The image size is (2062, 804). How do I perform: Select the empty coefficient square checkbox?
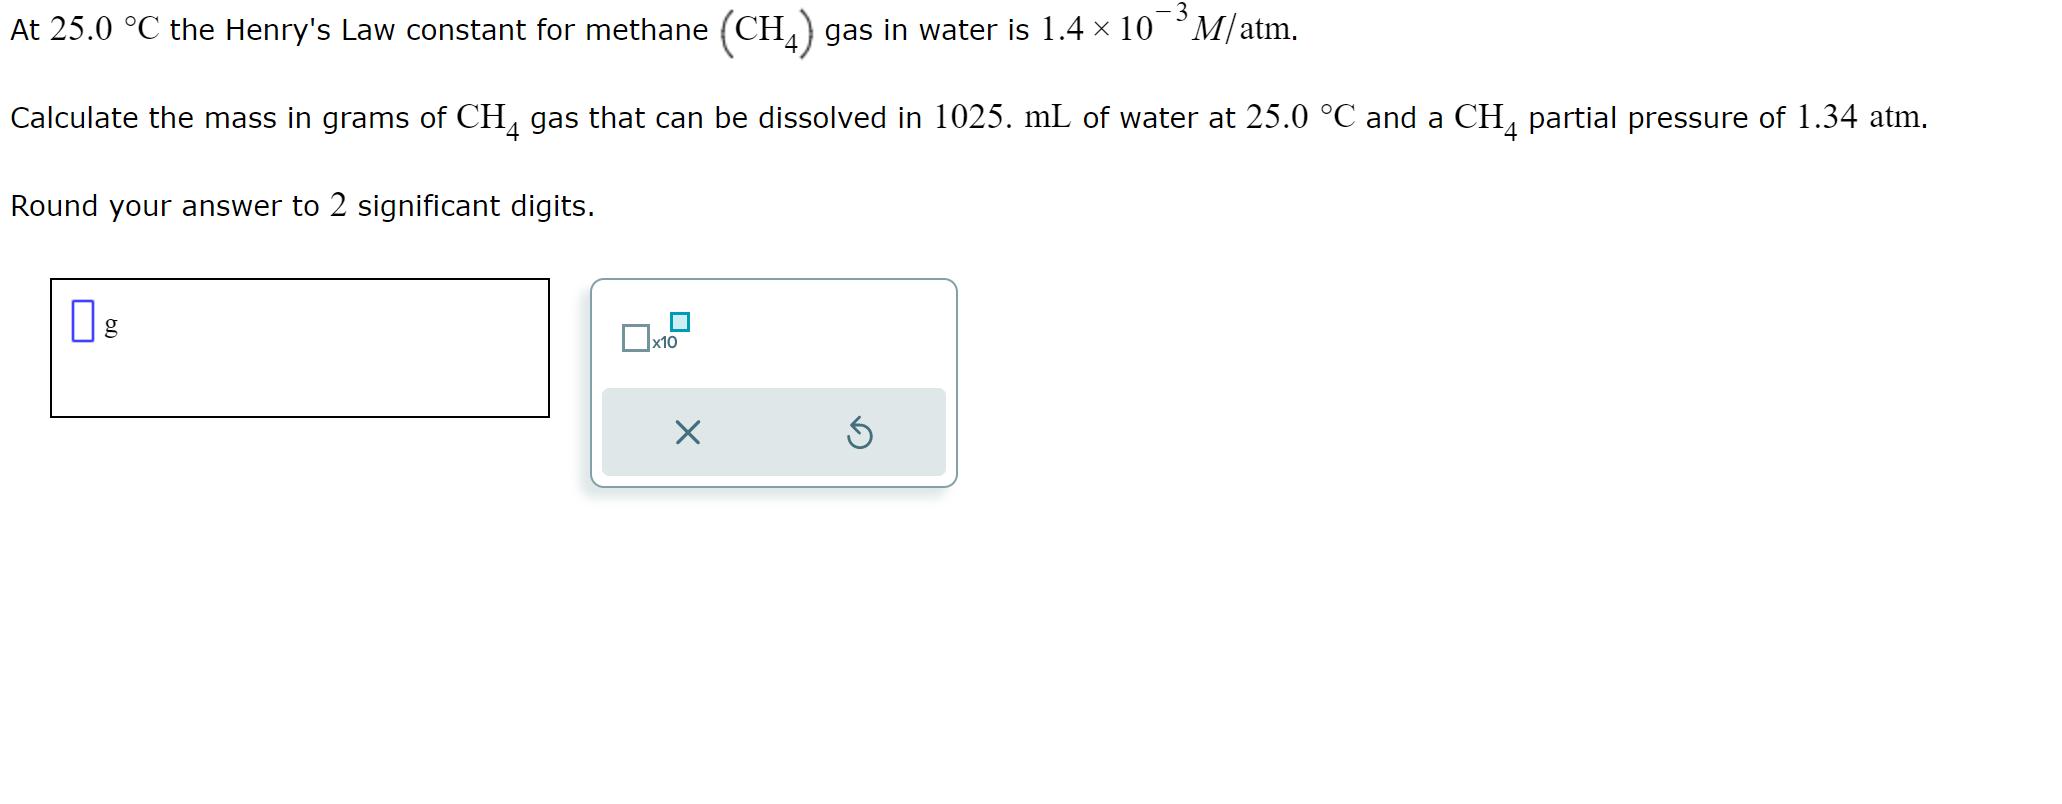636,337
